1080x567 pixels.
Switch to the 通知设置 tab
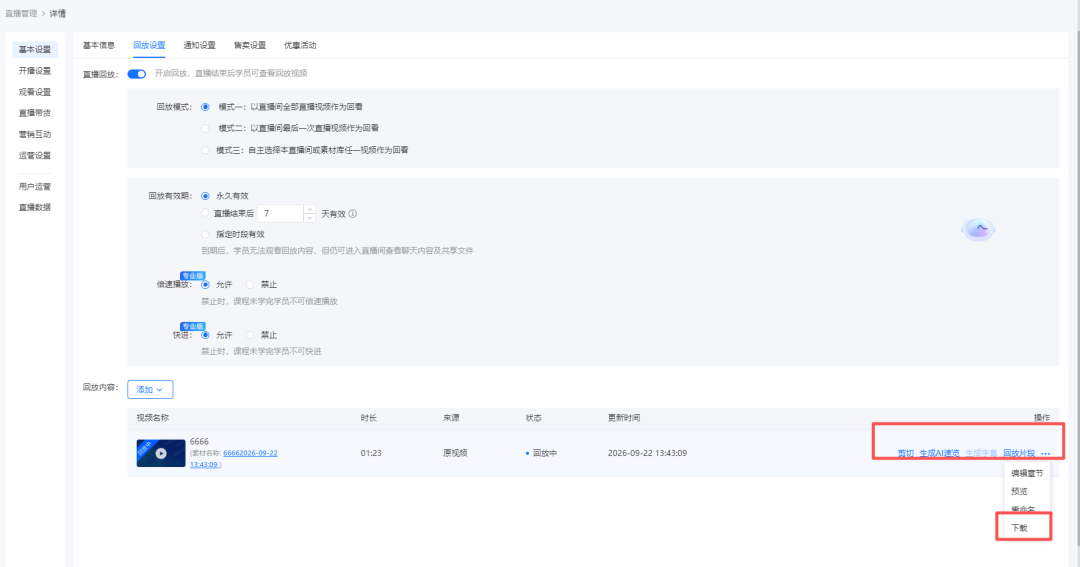[x=199, y=45]
